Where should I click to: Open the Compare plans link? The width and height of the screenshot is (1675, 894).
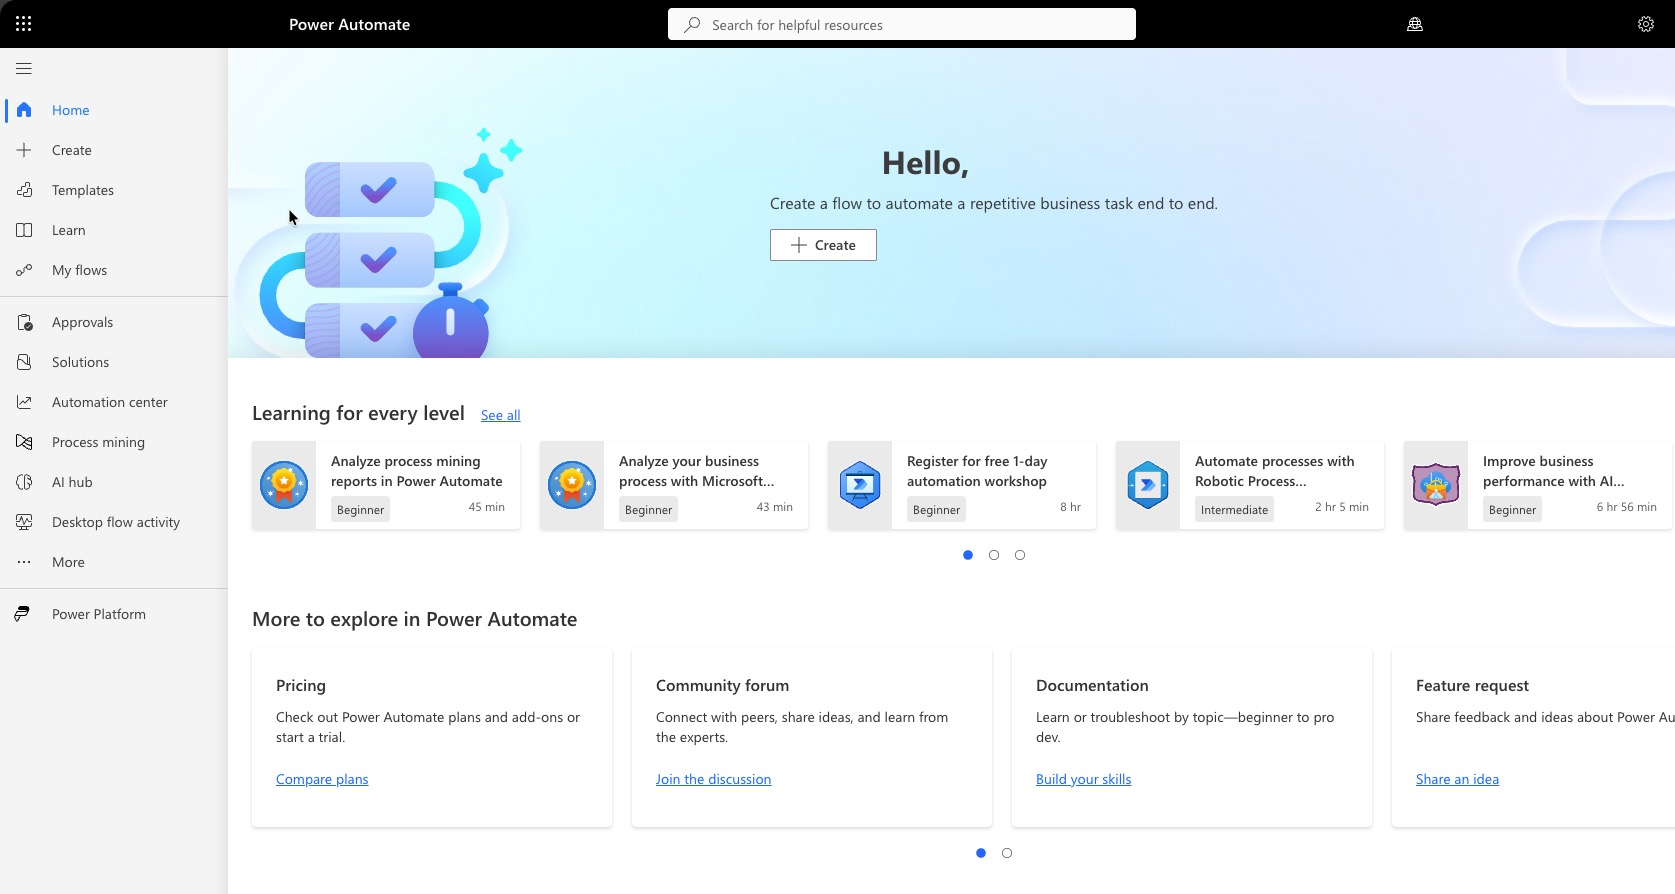pyautogui.click(x=322, y=779)
